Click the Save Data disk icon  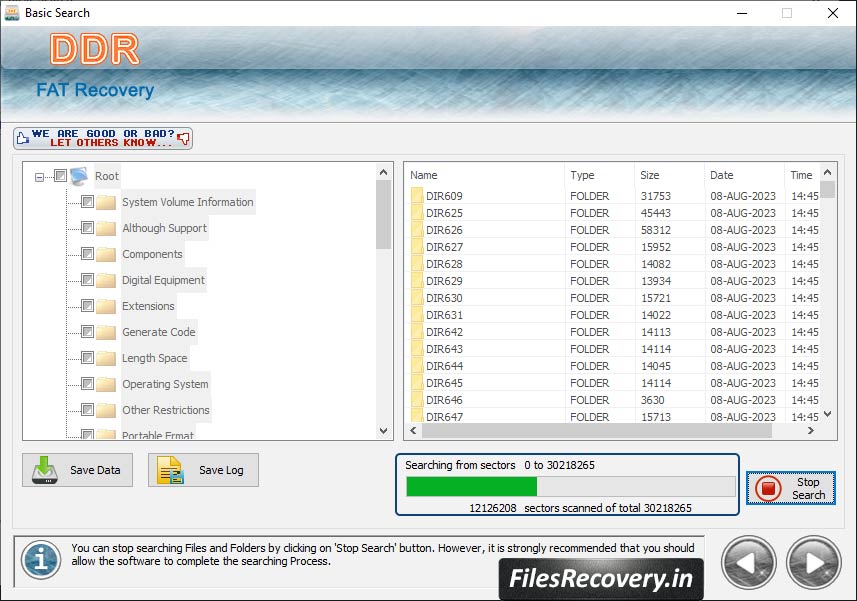tap(45, 470)
